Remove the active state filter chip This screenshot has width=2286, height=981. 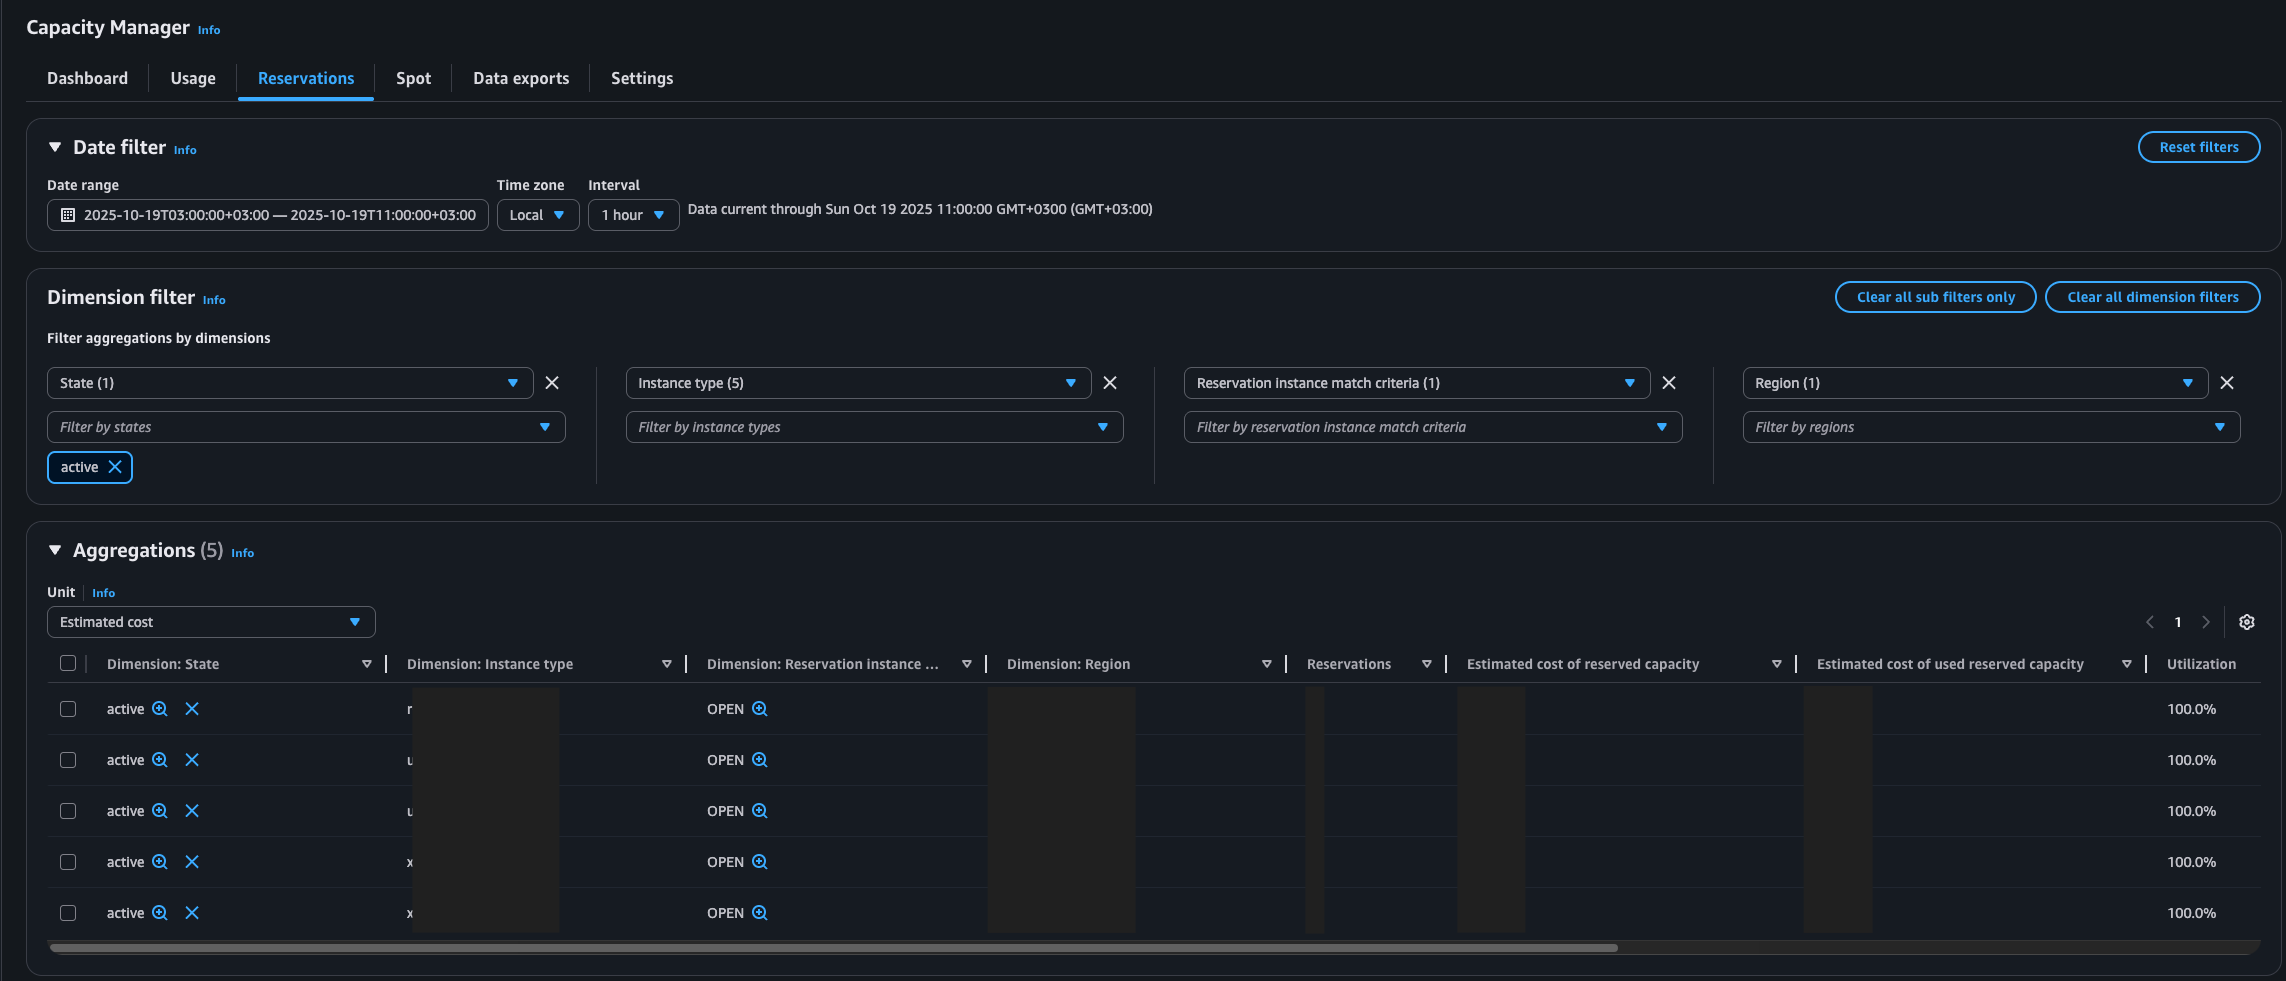click(x=115, y=467)
